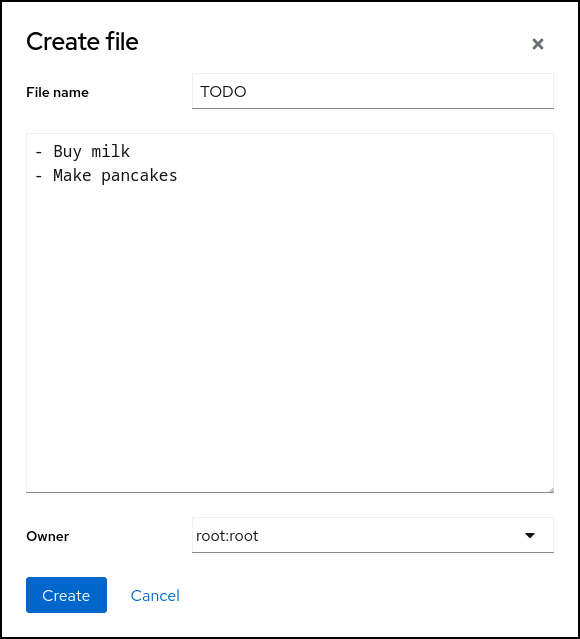
Task: Click the resize handle of content textarea
Action: pos(550,489)
